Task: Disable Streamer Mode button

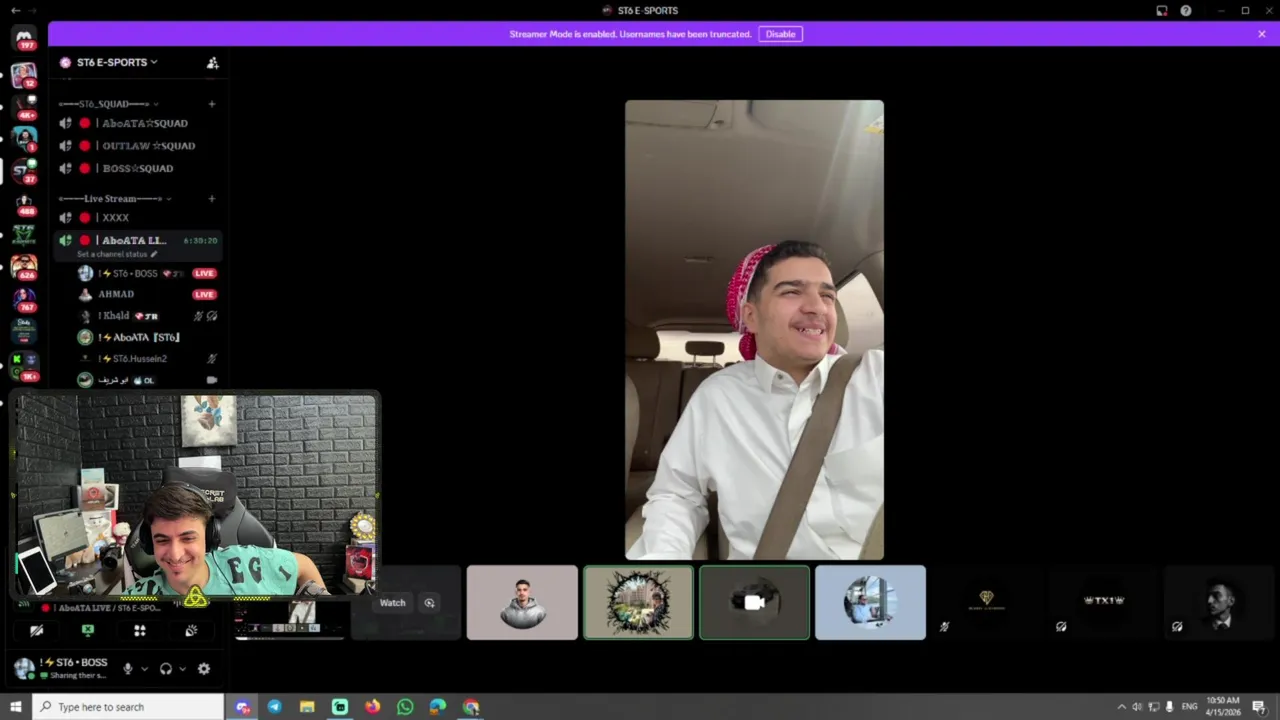Action: coord(781,34)
